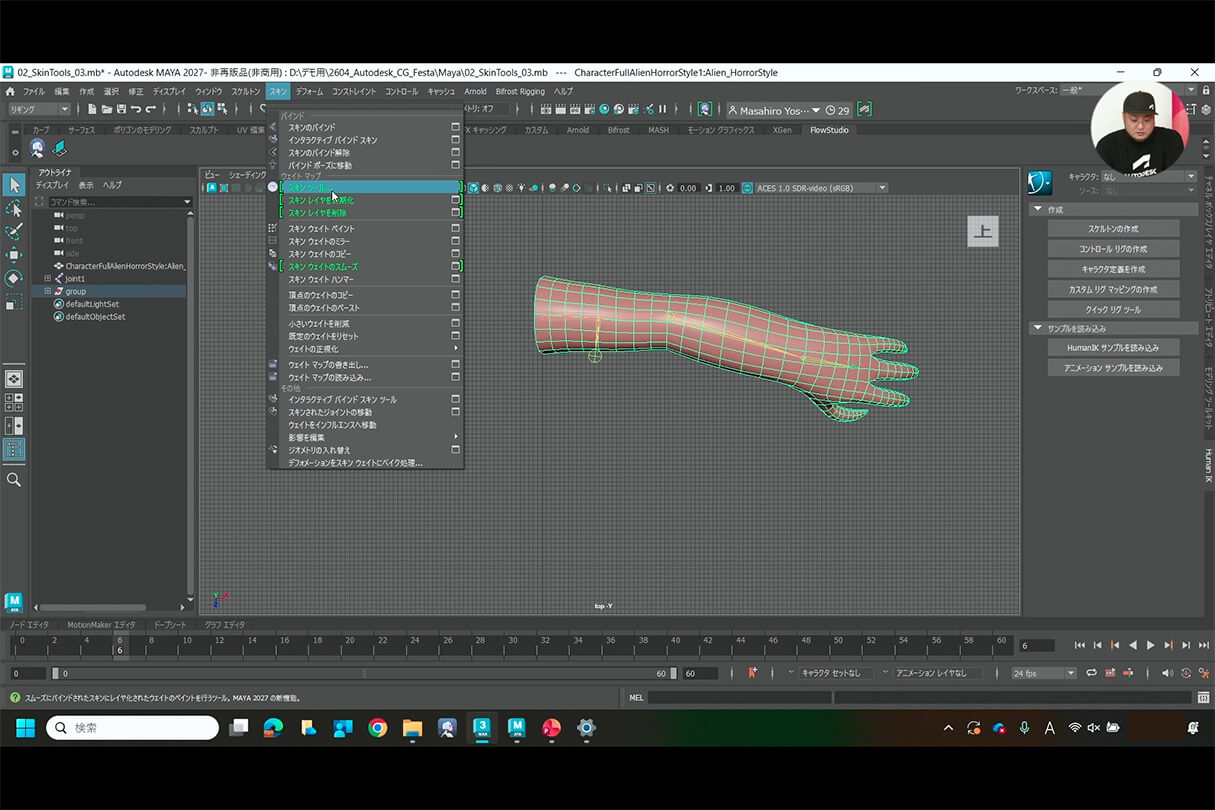This screenshot has height=810, width=1215.
Task: Click the magnifier search icon in left toolbox
Action: click(x=14, y=480)
